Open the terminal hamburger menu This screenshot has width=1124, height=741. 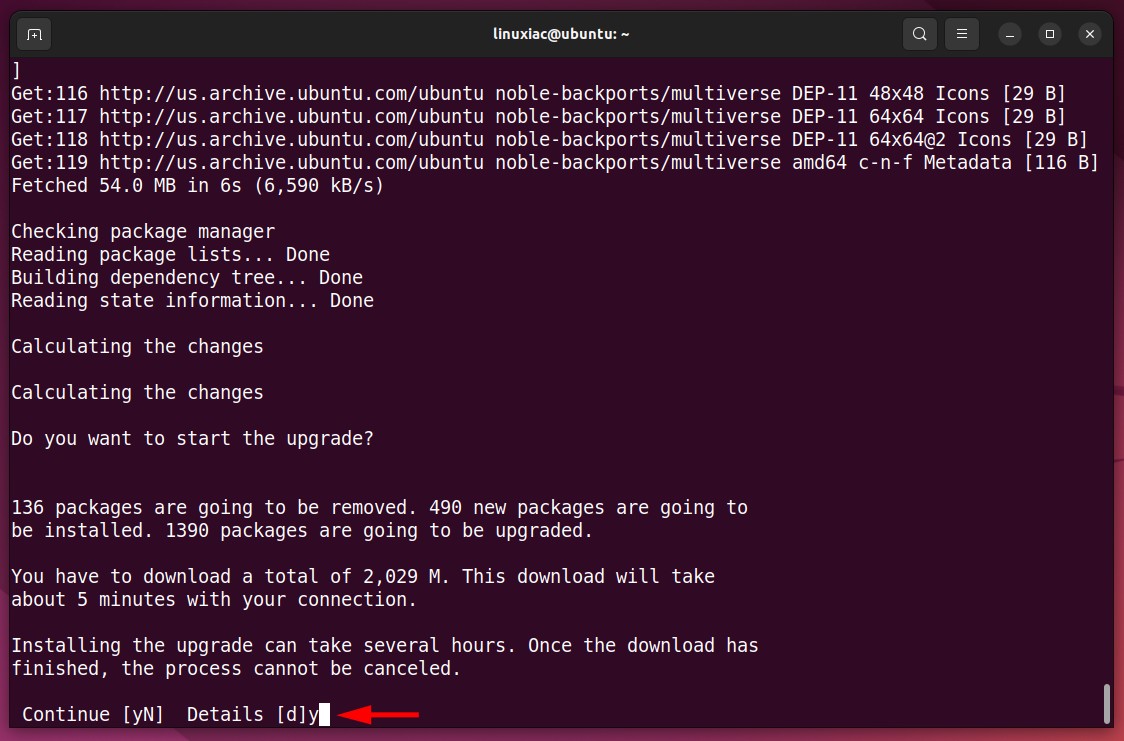(962, 34)
